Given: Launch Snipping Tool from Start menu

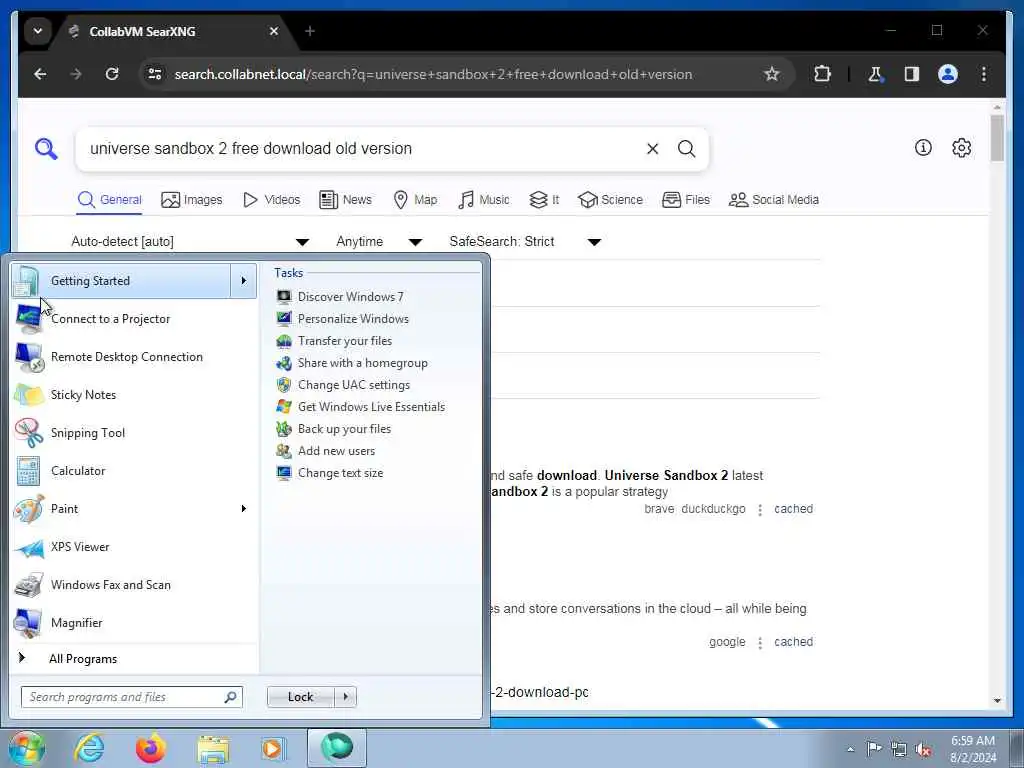Looking at the screenshot, I should (x=134, y=433).
